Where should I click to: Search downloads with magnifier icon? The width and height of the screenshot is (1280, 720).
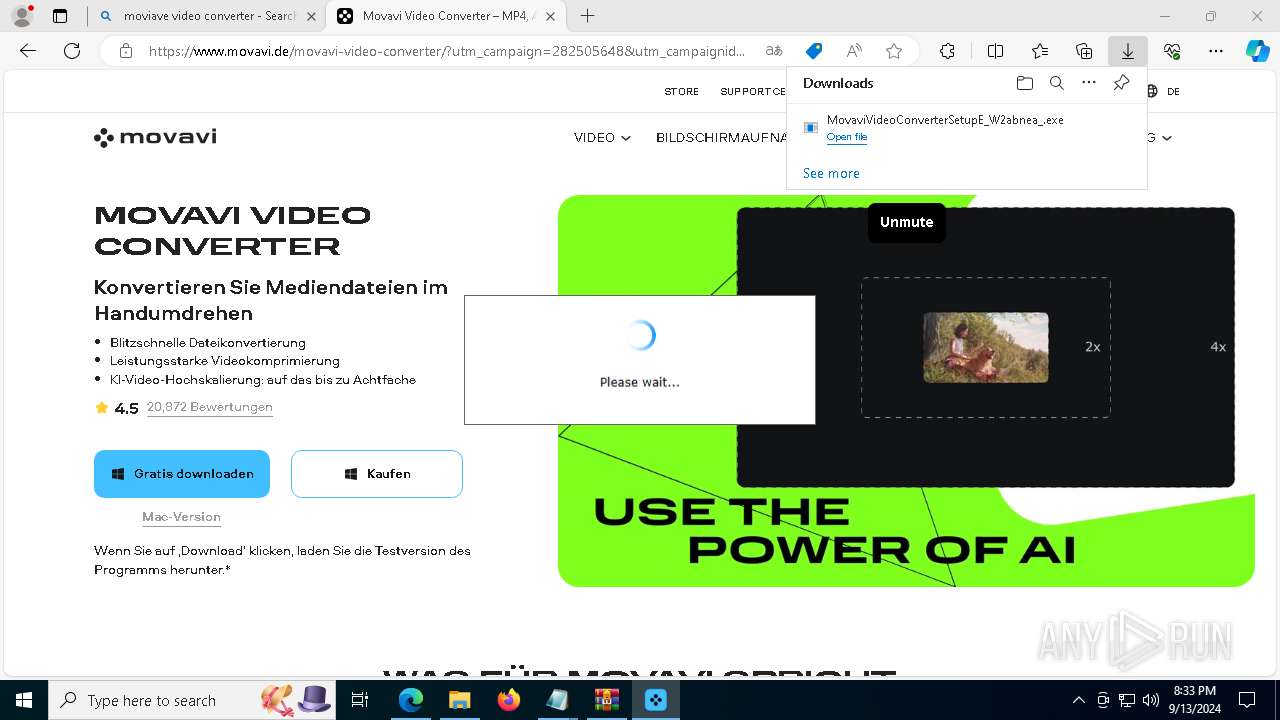1057,83
